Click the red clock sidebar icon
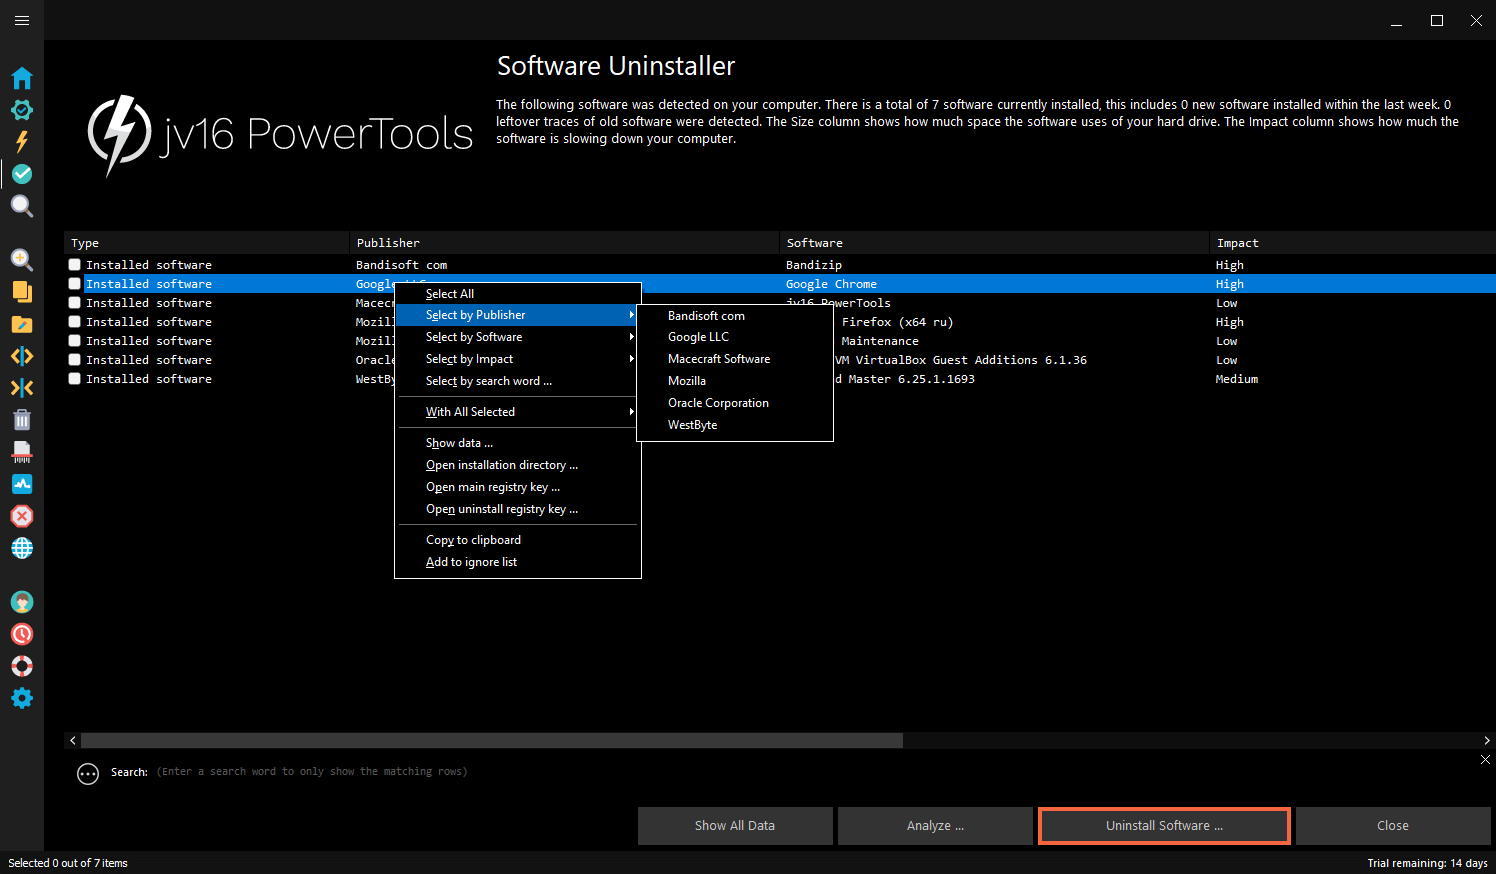The width and height of the screenshot is (1496, 874). (x=22, y=634)
